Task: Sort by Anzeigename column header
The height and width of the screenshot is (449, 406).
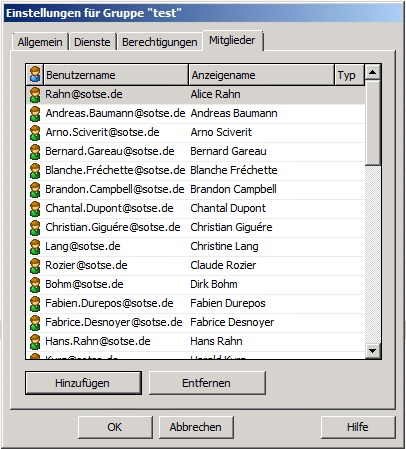Action: [261, 75]
